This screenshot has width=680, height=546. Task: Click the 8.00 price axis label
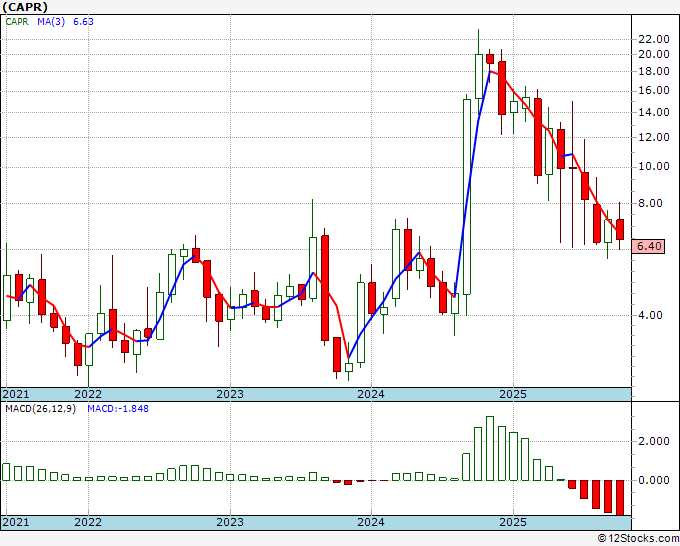pos(650,203)
